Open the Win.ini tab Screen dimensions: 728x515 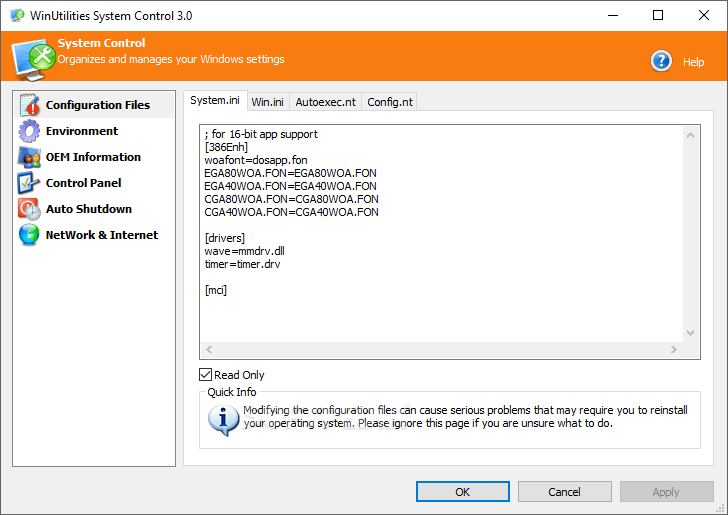(267, 102)
